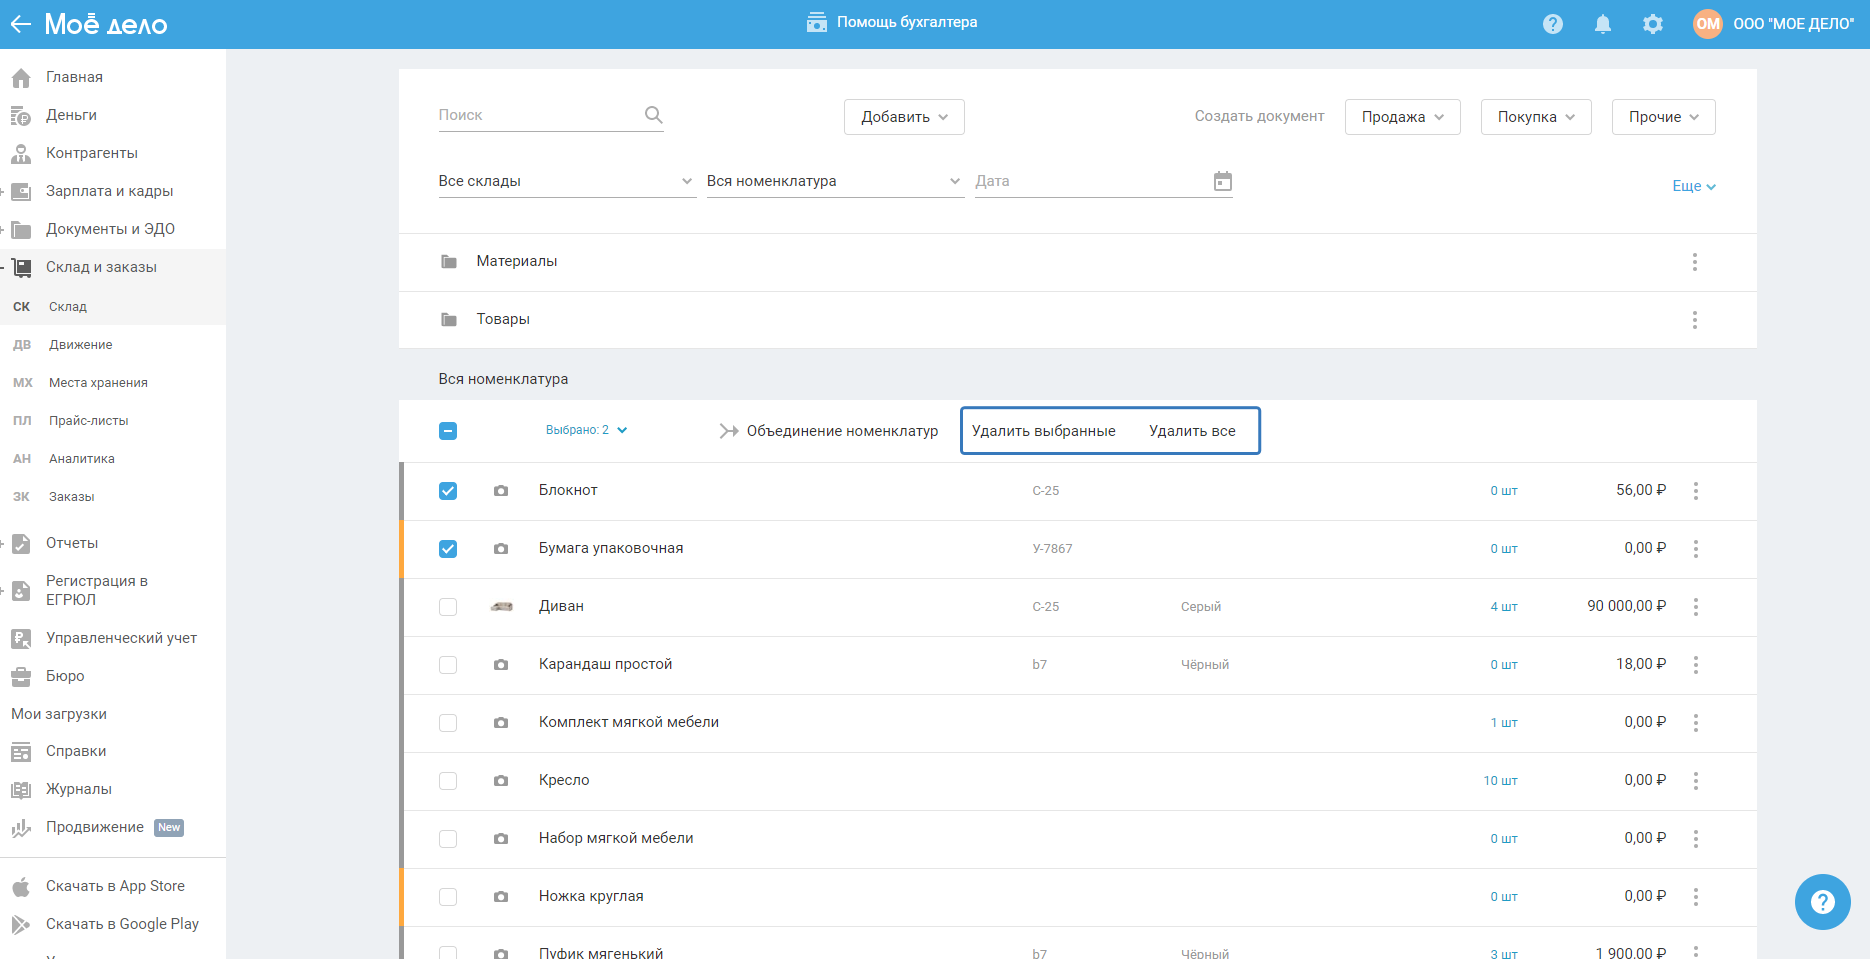This screenshot has height=959, width=1870.
Task: Click the Еще link to show more filters
Action: [x=1693, y=186]
